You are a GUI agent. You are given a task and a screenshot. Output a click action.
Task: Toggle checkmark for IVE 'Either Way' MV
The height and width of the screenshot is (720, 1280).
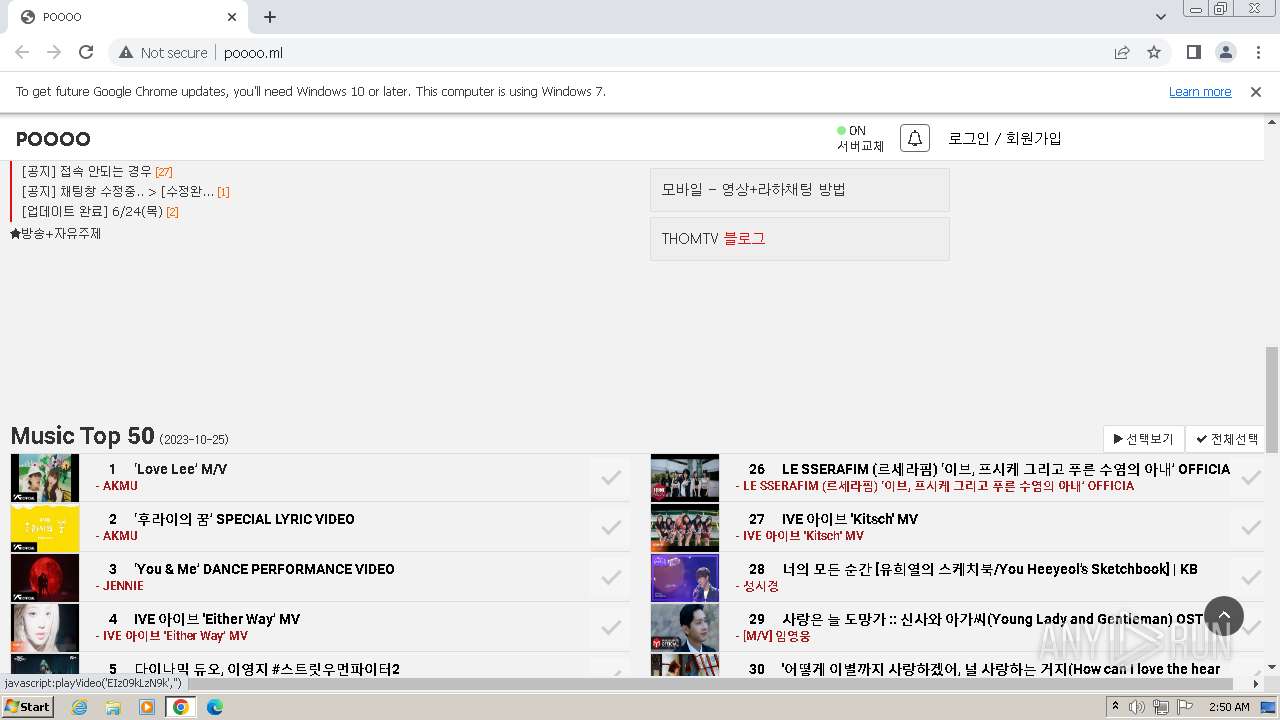coord(611,627)
